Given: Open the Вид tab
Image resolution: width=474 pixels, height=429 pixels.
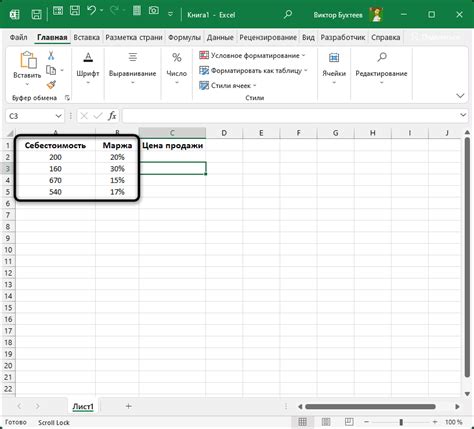Looking at the screenshot, I should pyautogui.click(x=308, y=37).
